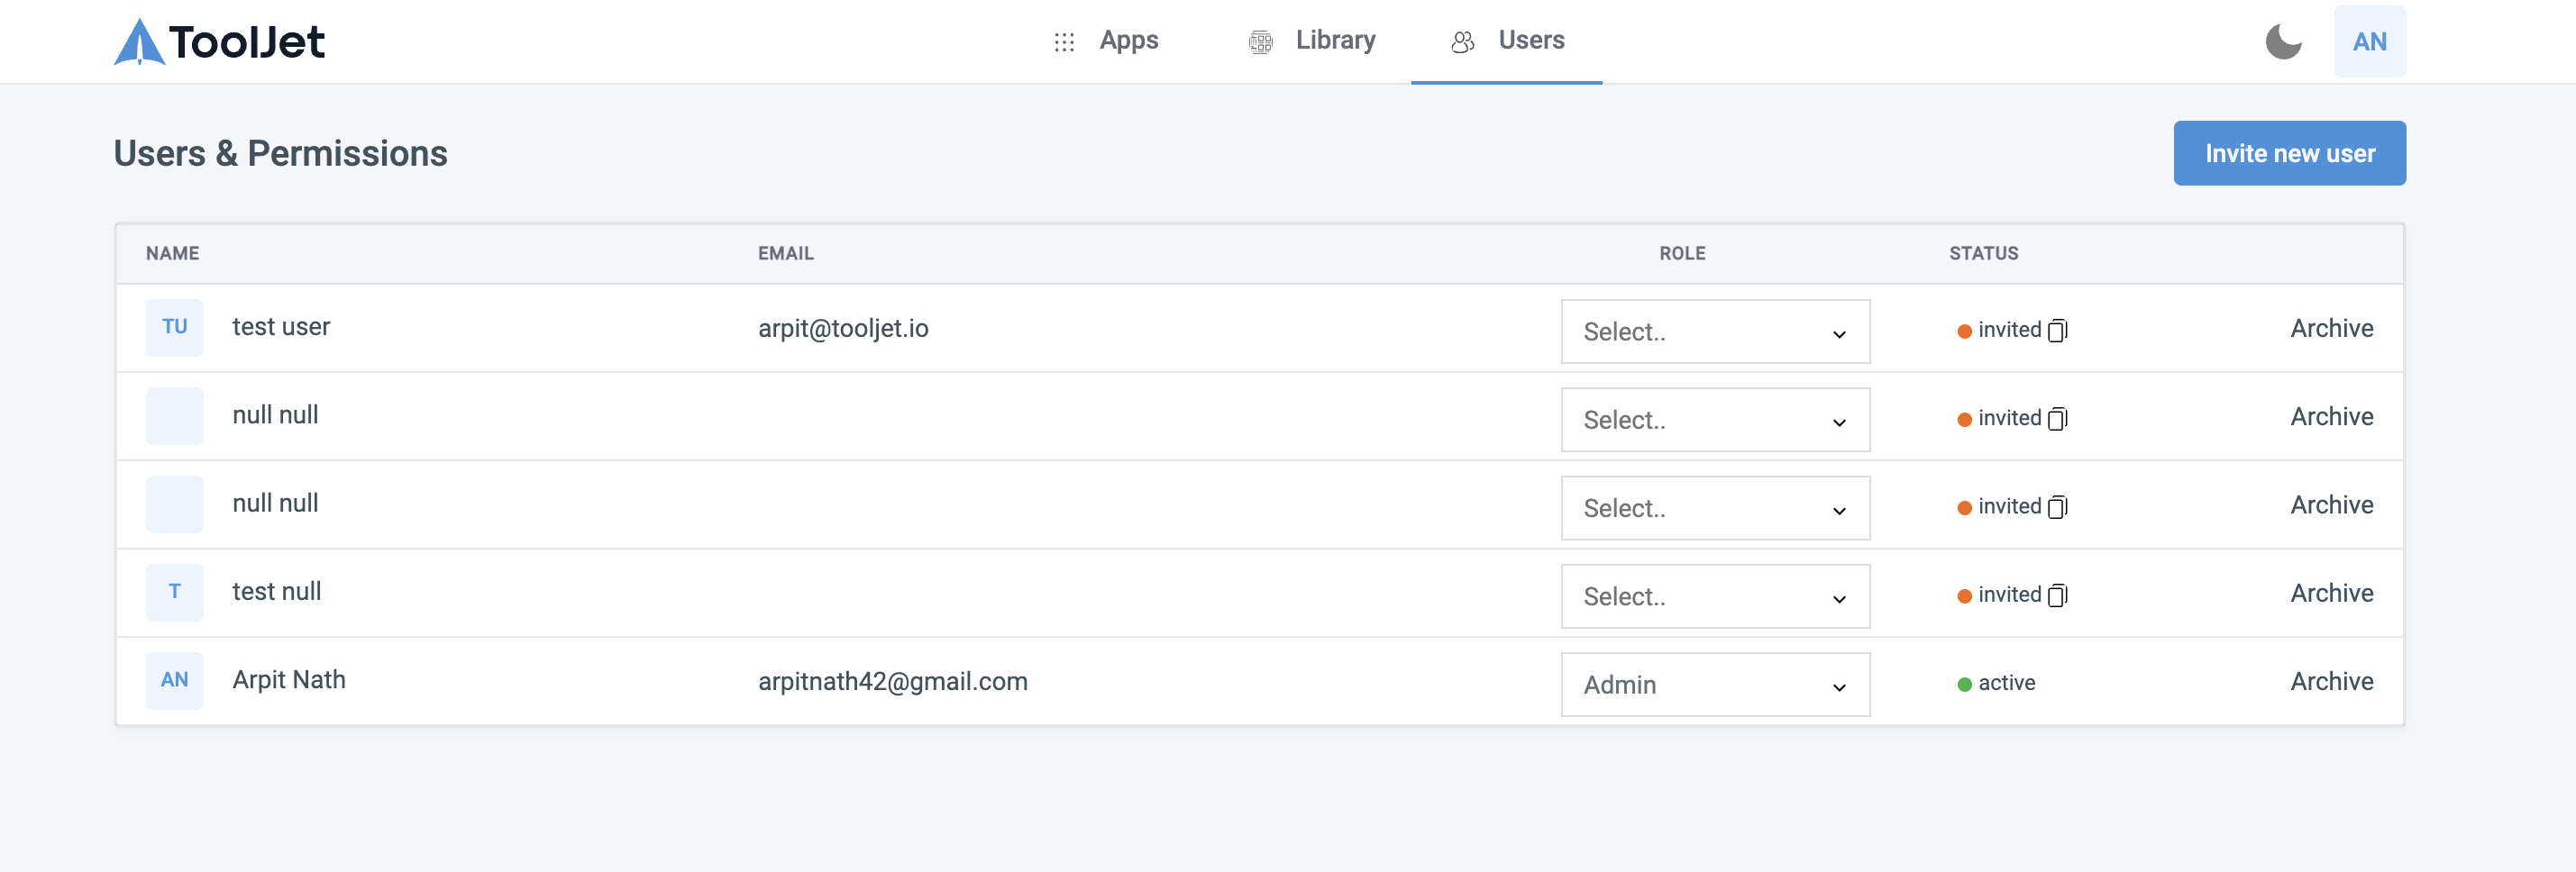
Task: Click the name test null
Action: [277, 592]
